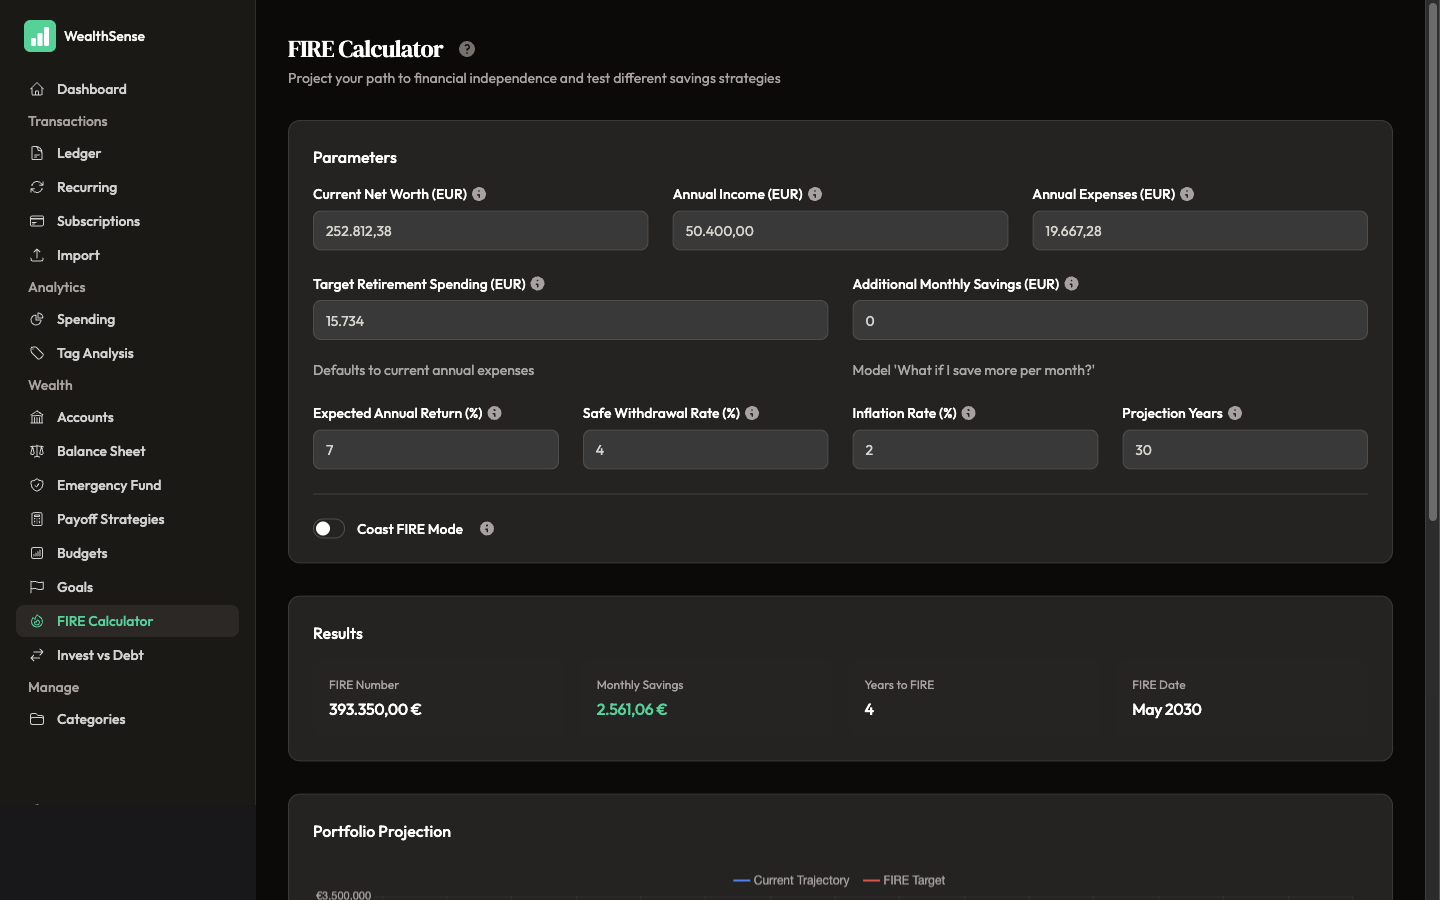The height and width of the screenshot is (900, 1440).
Task: Show info for Safe Withdrawal Rate
Action: pos(752,413)
